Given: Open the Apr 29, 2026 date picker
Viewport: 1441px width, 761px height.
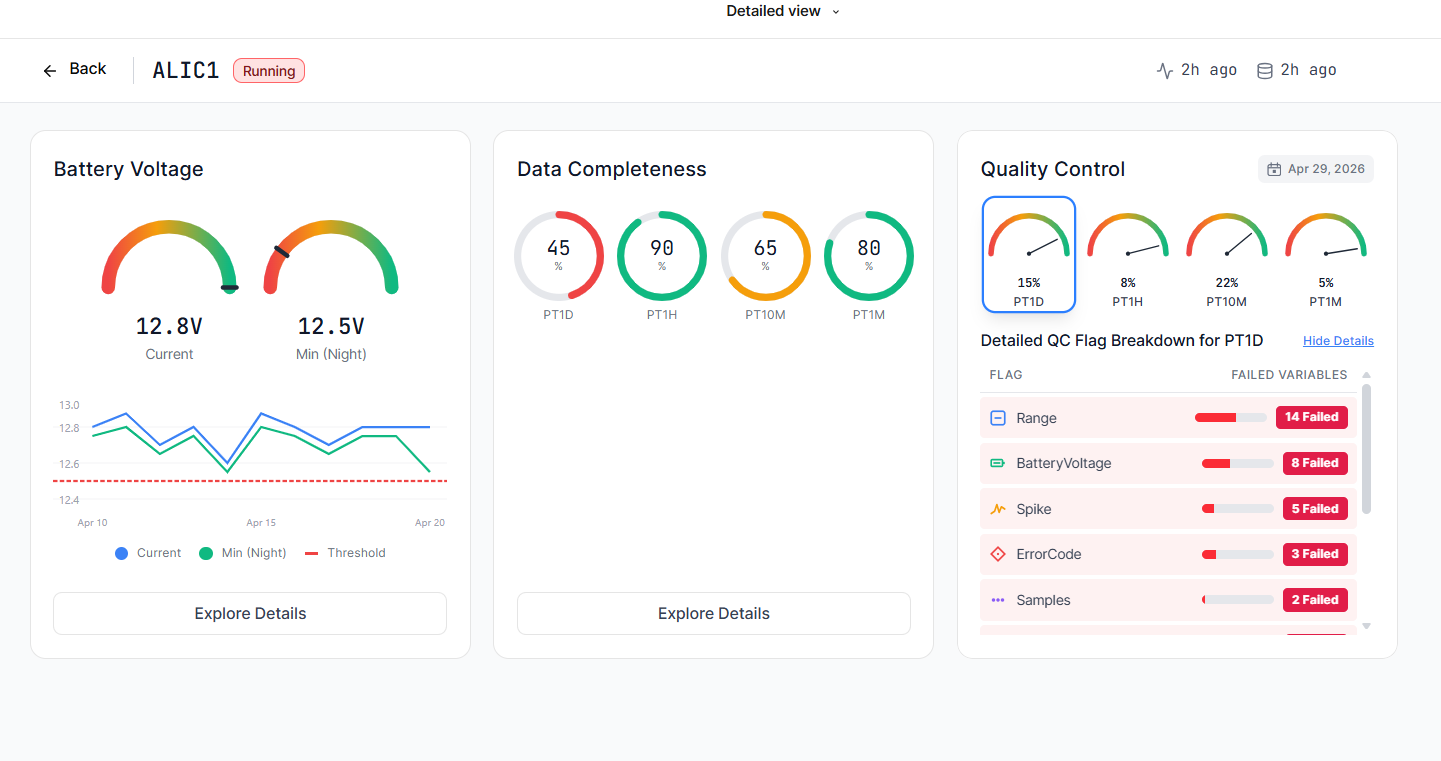Looking at the screenshot, I should click(1316, 169).
